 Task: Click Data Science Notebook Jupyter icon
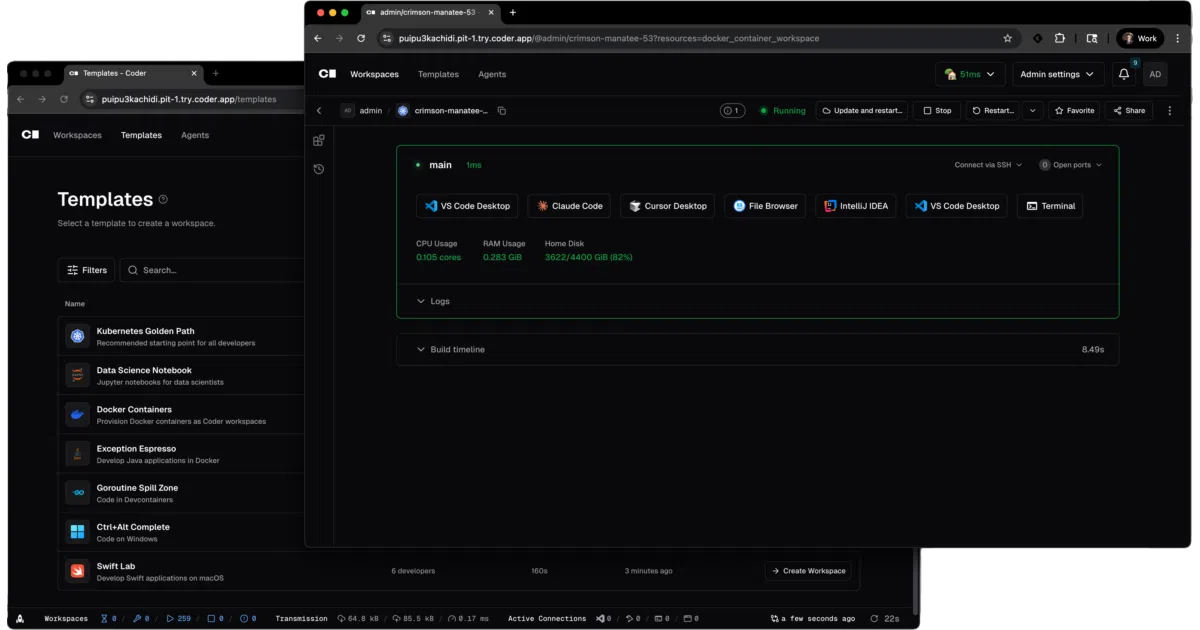coord(77,375)
